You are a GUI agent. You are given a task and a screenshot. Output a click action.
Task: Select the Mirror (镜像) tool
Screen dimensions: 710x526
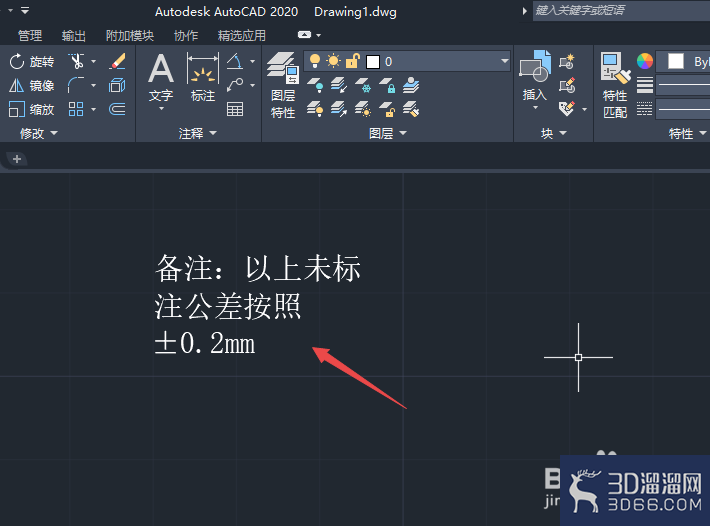click(x=32, y=85)
